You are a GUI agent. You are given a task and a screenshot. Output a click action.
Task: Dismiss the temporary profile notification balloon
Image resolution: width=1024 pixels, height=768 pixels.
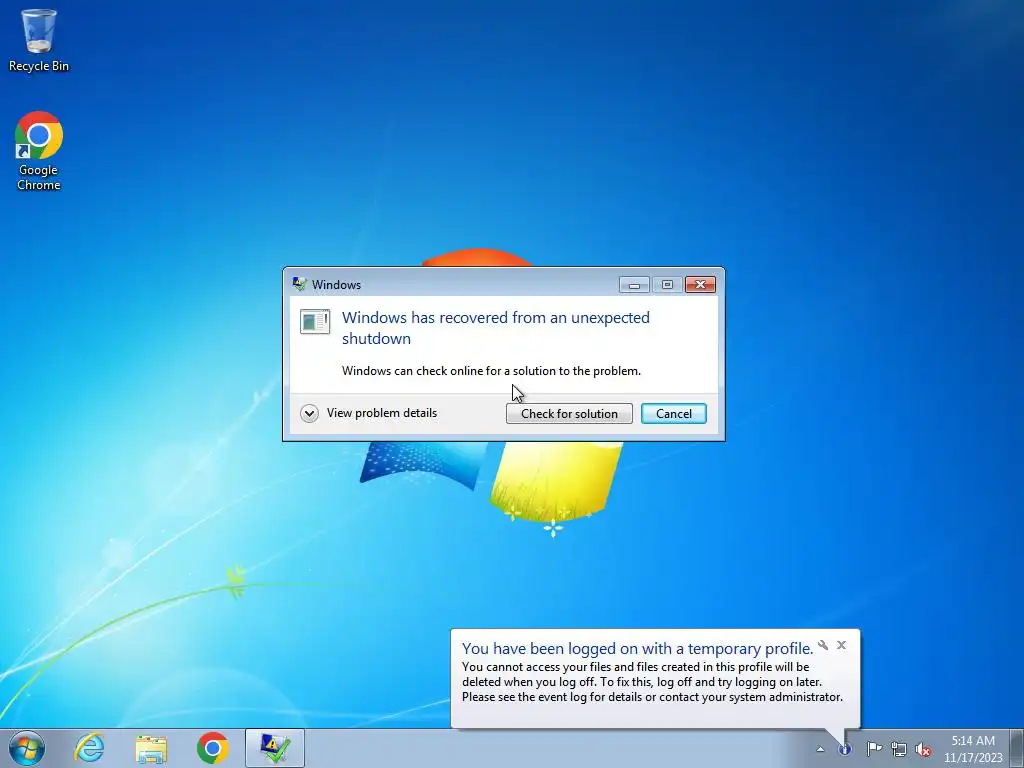(x=842, y=645)
